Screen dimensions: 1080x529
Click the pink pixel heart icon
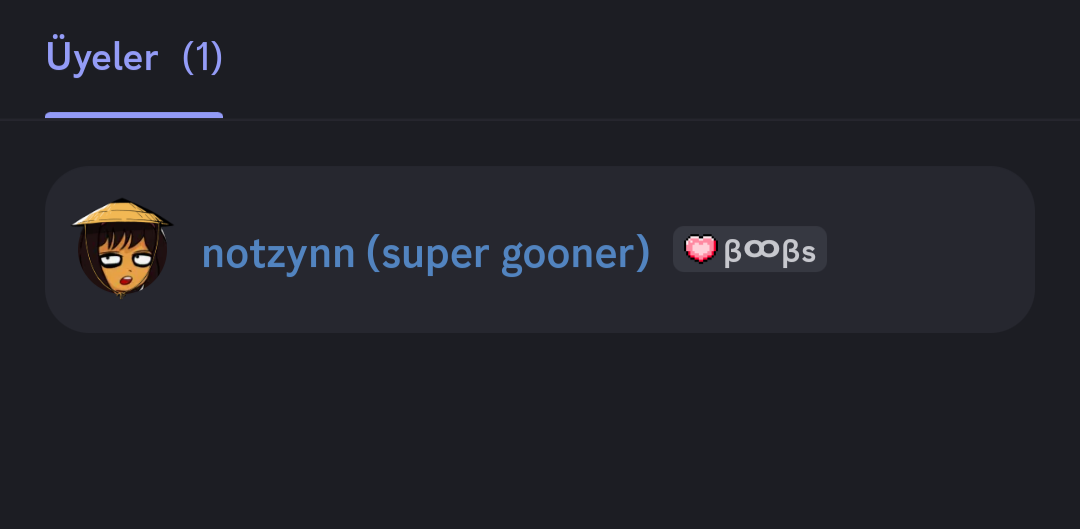coord(701,249)
